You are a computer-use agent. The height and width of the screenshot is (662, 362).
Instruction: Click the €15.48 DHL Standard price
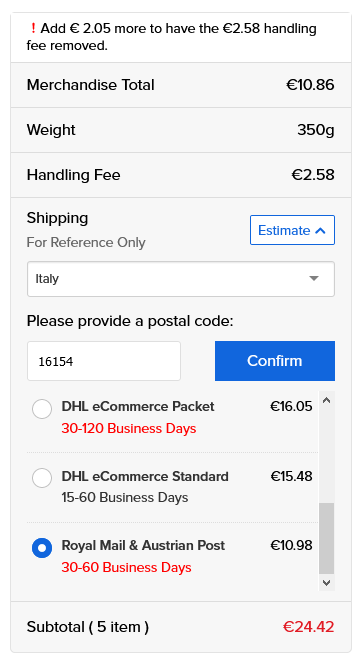click(x=291, y=476)
